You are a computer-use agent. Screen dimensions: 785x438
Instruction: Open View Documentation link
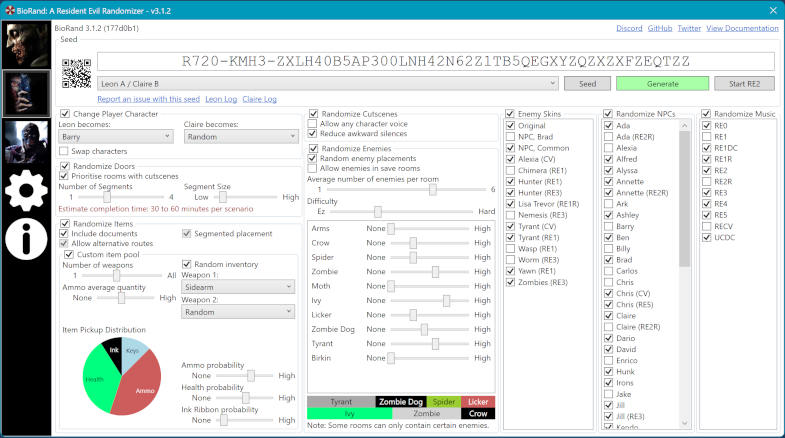pyautogui.click(x=742, y=28)
